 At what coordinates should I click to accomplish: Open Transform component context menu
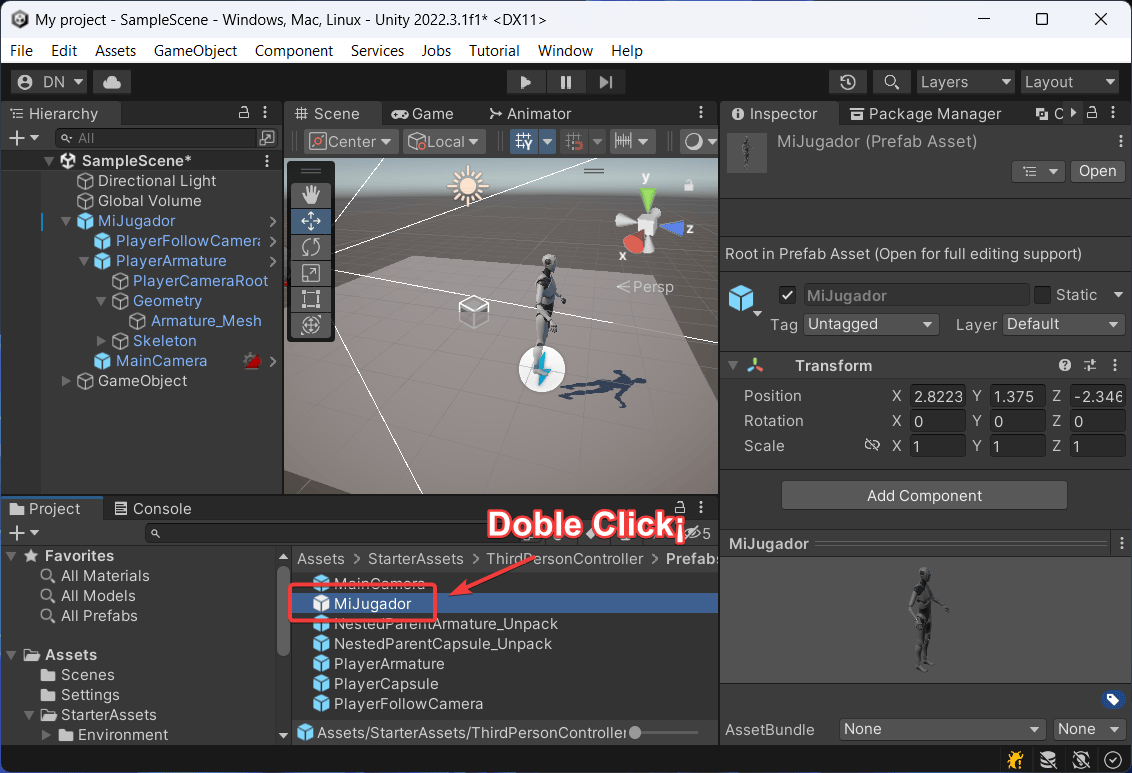pyautogui.click(x=1115, y=365)
